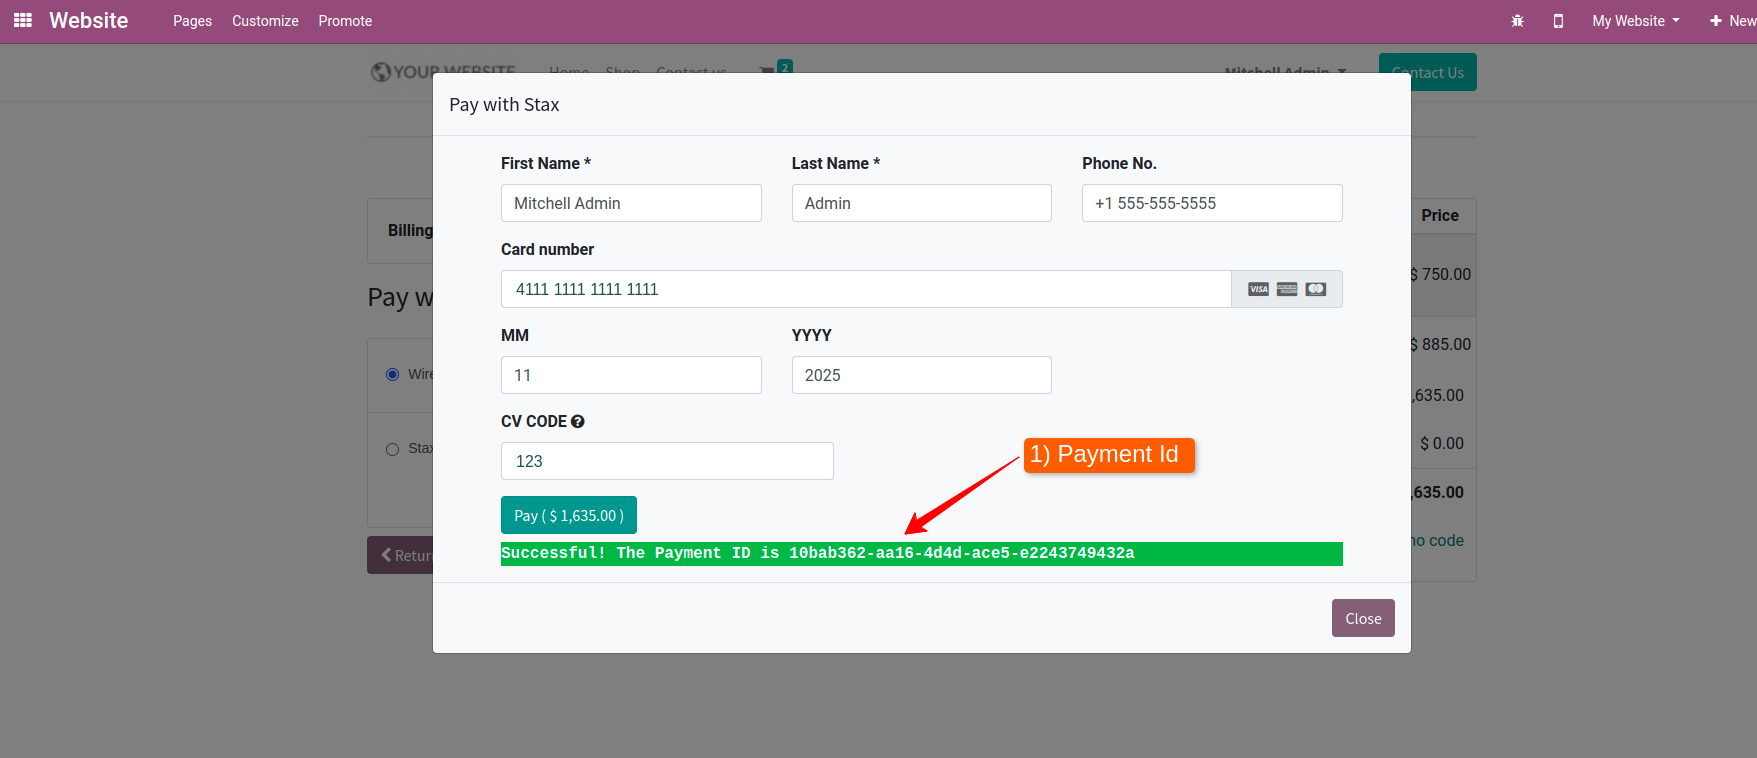Click the $ 0.00 amount
The image size is (1757, 758).
coord(1441,443)
